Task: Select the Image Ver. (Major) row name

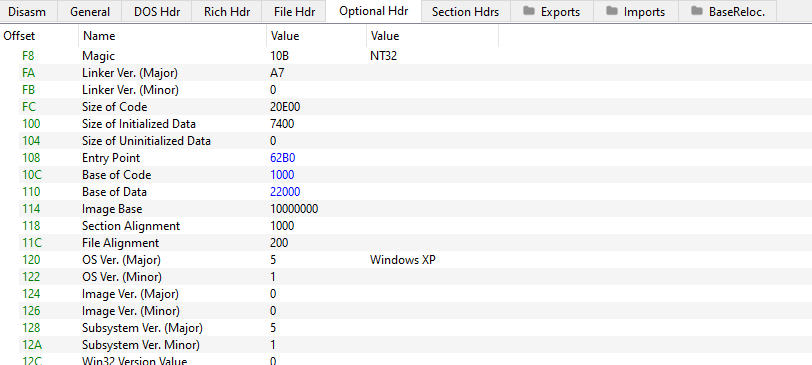Action: click(130, 294)
